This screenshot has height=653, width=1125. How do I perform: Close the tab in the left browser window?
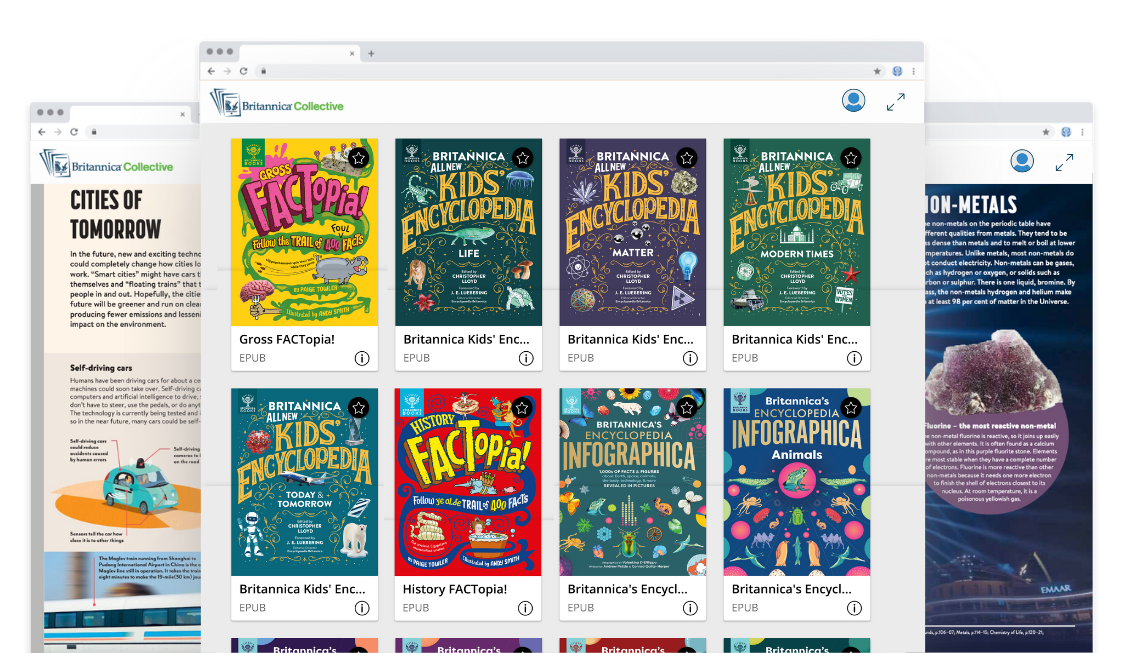(x=182, y=114)
